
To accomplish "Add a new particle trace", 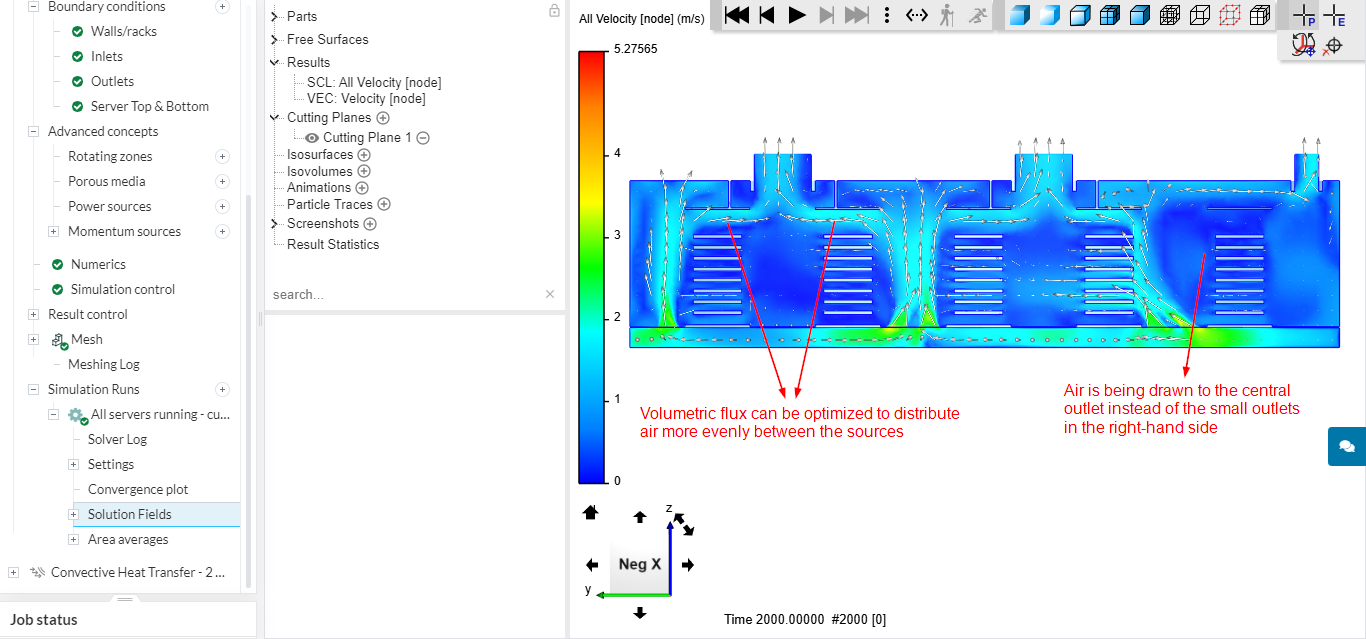I will [x=383, y=204].
